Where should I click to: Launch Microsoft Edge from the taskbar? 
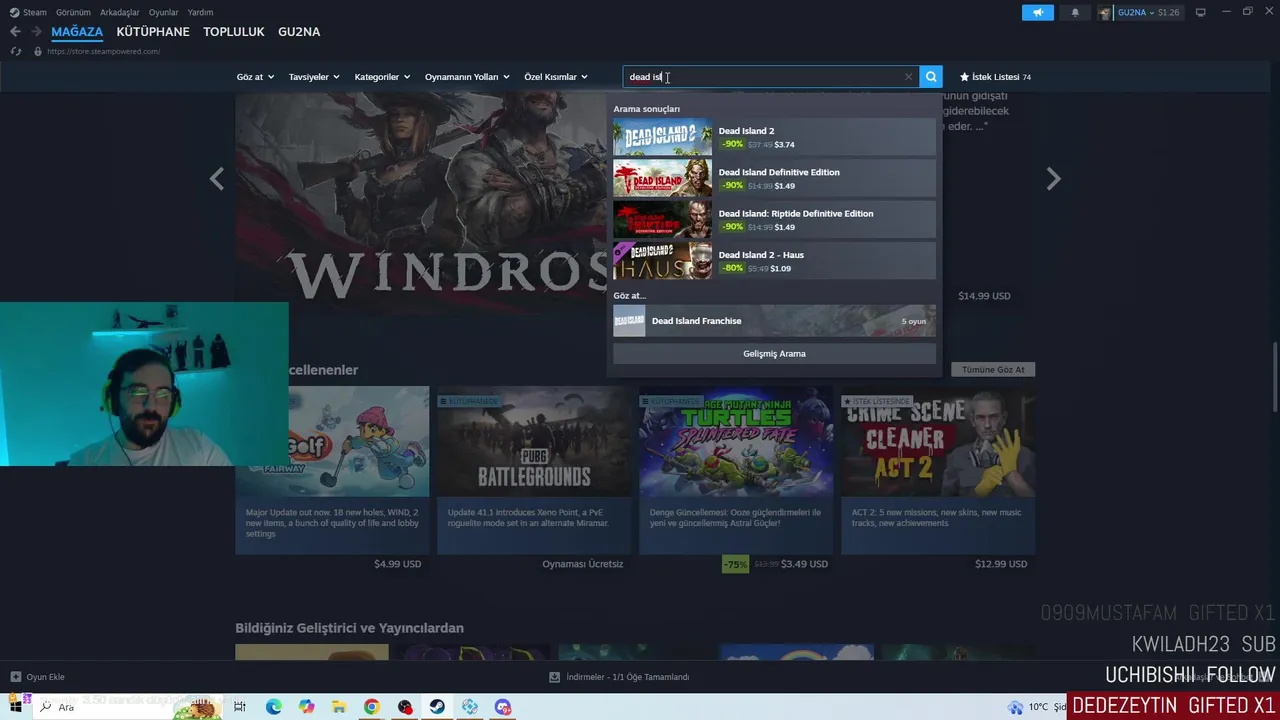point(273,707)
